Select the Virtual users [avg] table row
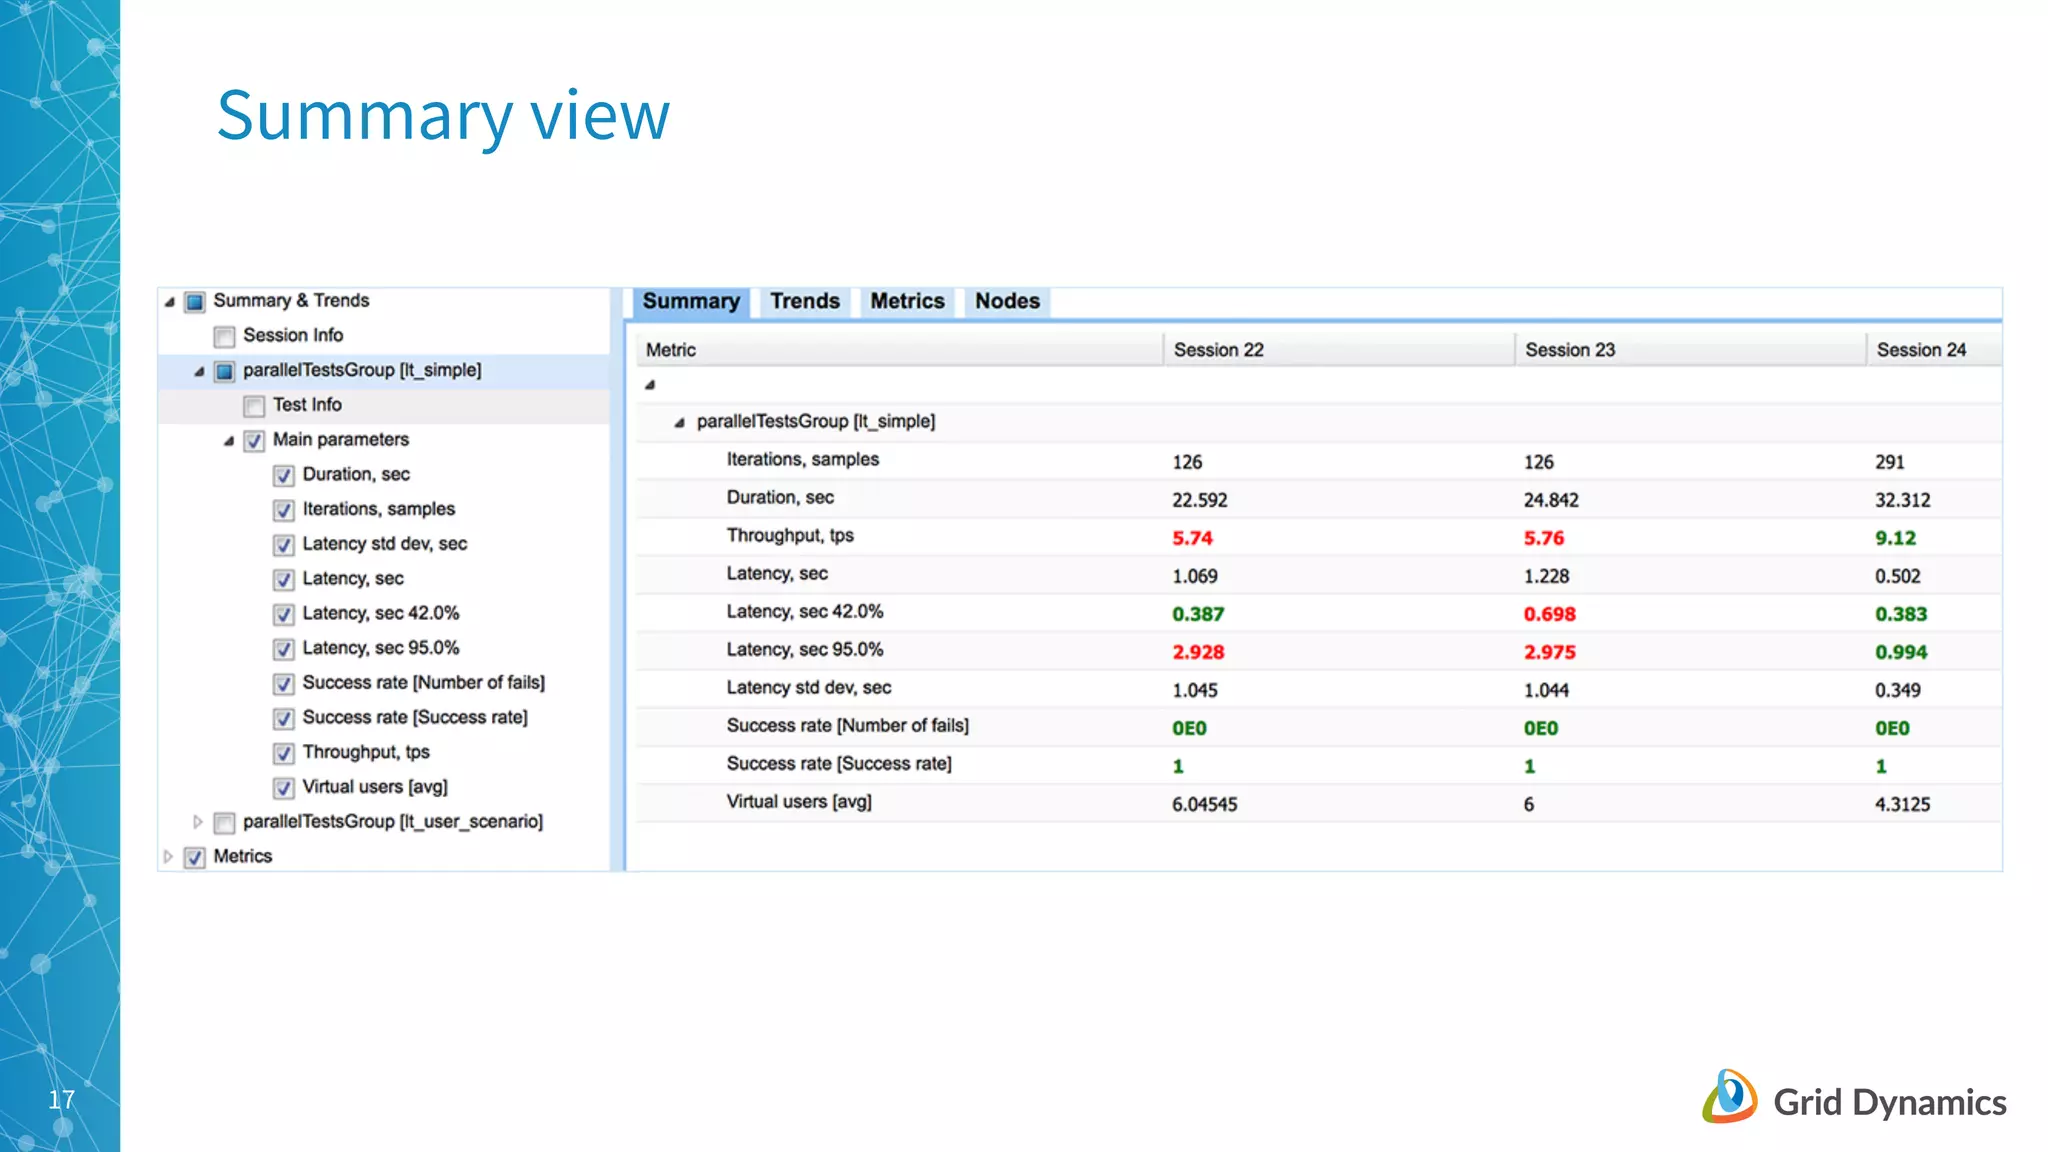The image size is (2048, 1152). click(x=1318, y=803)
